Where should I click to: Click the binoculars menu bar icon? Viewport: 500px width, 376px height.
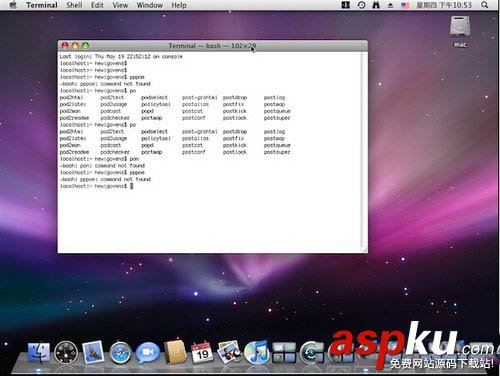(376, 5)
